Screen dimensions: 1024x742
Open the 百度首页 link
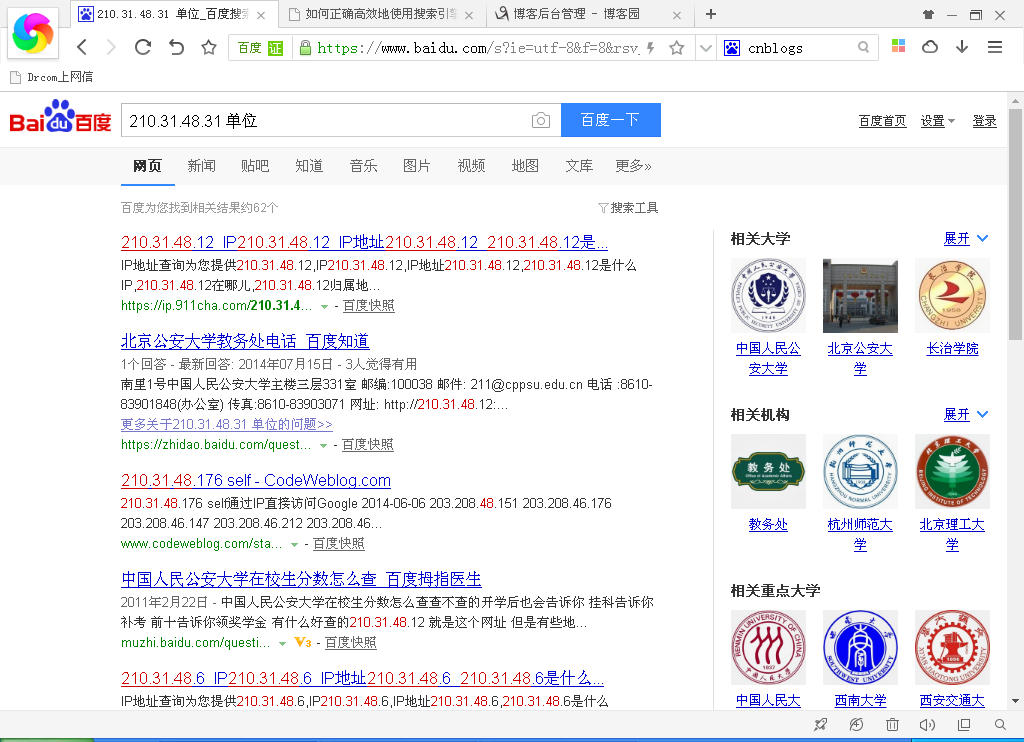coord(882,121)
